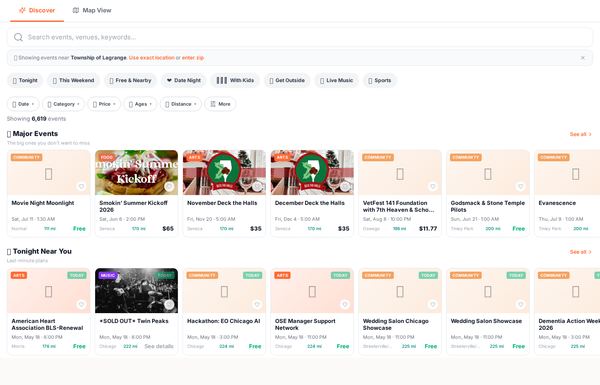
Task: Click the 'enter zip' link
Action: click(192, 58)
